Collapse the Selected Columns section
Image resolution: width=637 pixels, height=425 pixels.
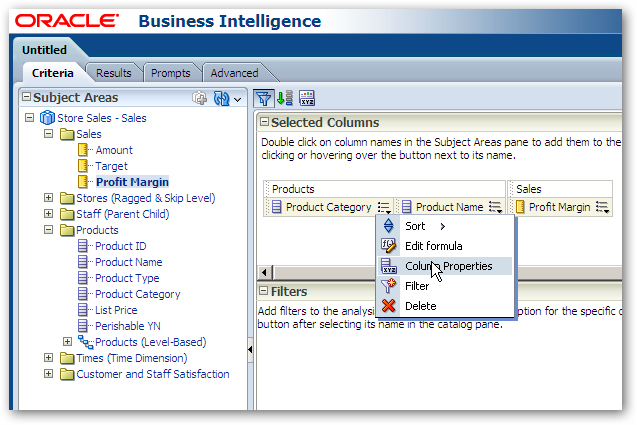(x=264, y=122)
